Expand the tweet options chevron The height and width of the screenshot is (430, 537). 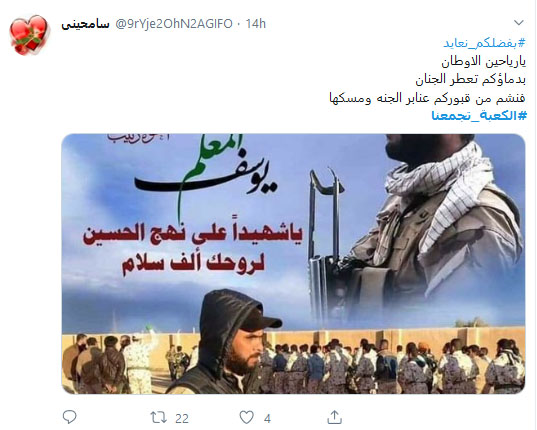click(519, 23)
